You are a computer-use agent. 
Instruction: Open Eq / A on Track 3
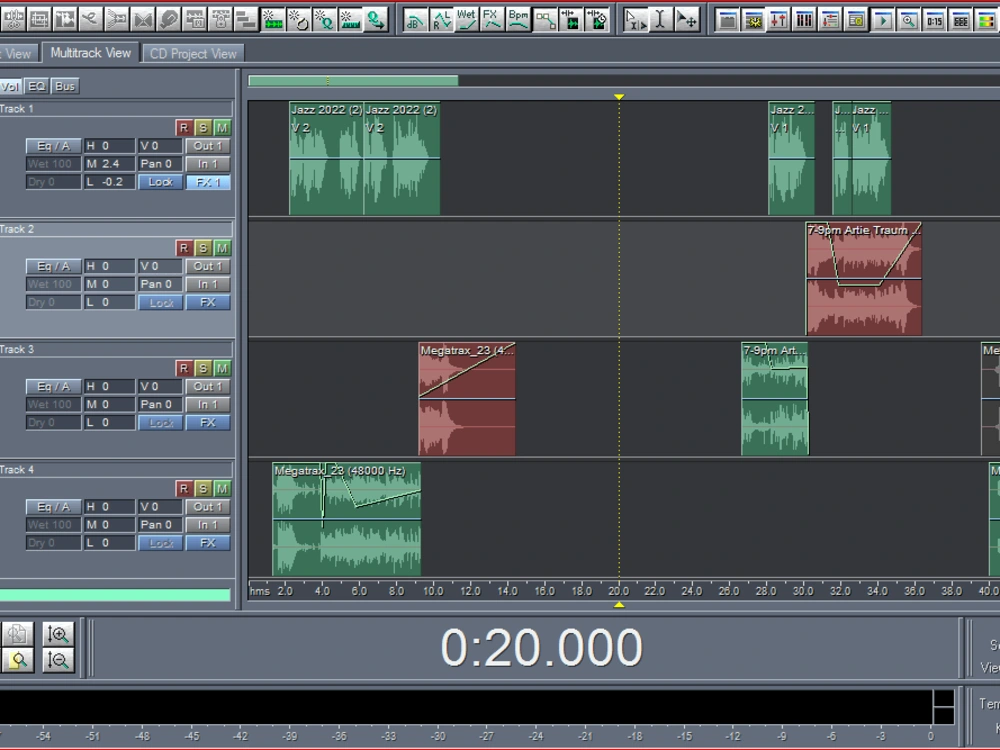tap(54, 386)
